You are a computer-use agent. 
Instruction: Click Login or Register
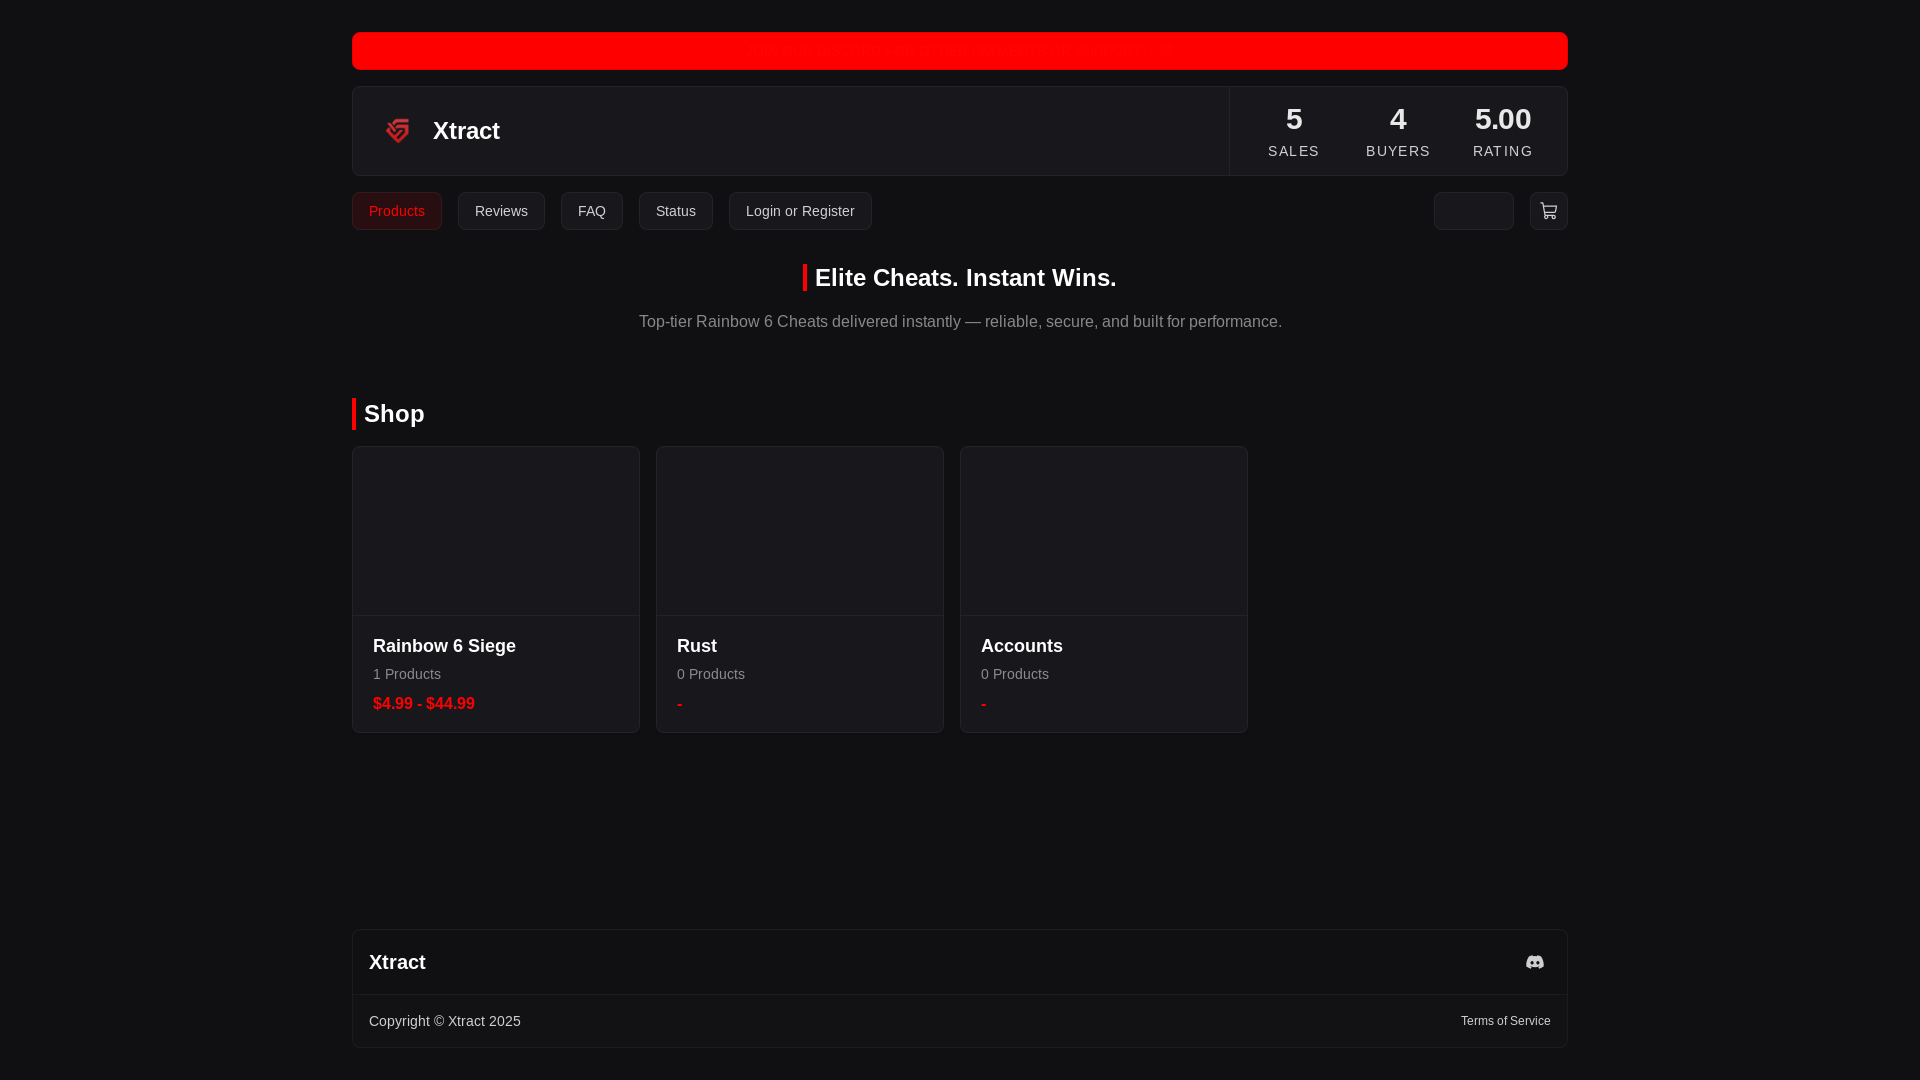coord(800,211)
